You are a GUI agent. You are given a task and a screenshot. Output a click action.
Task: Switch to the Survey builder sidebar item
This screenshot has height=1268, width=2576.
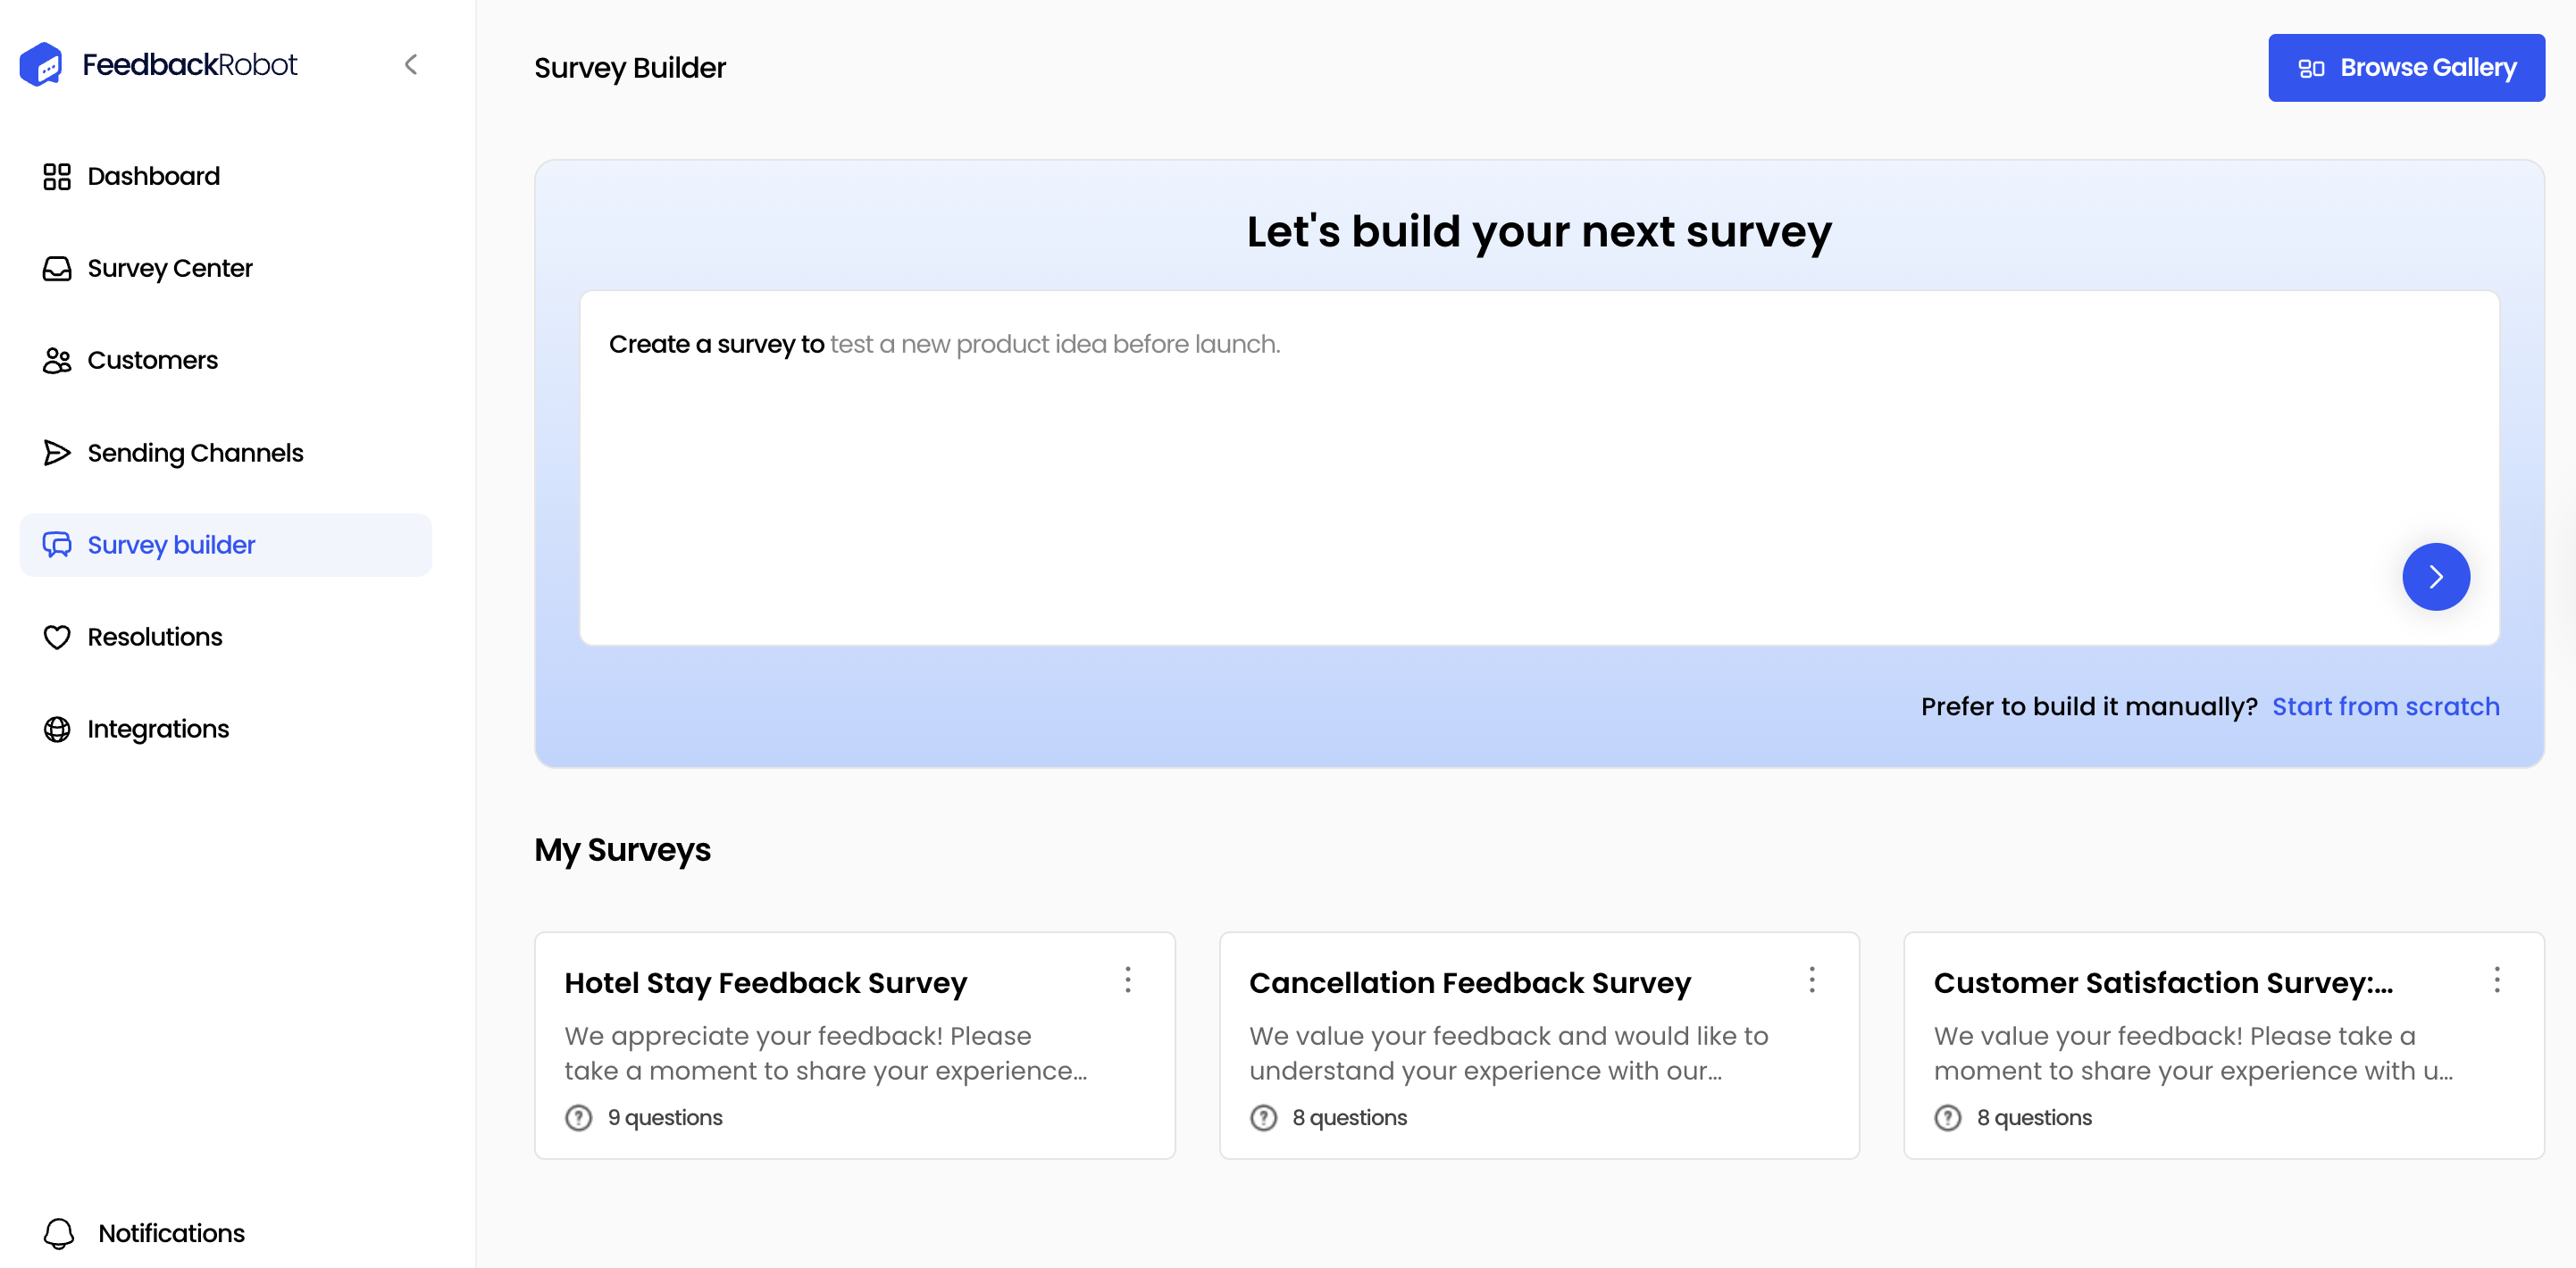point(170,545)
